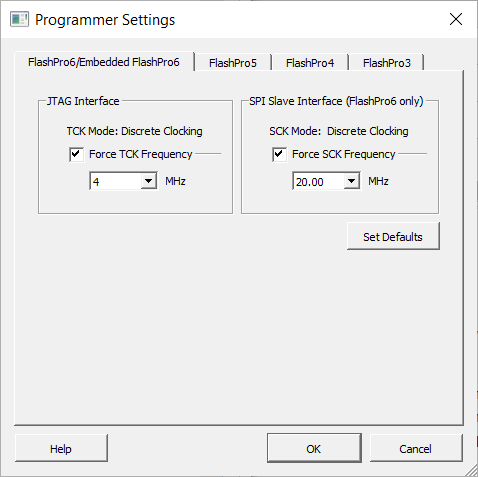
Task: Dismiss the dialog with Cancel
Action: click(x=416, y=448)
